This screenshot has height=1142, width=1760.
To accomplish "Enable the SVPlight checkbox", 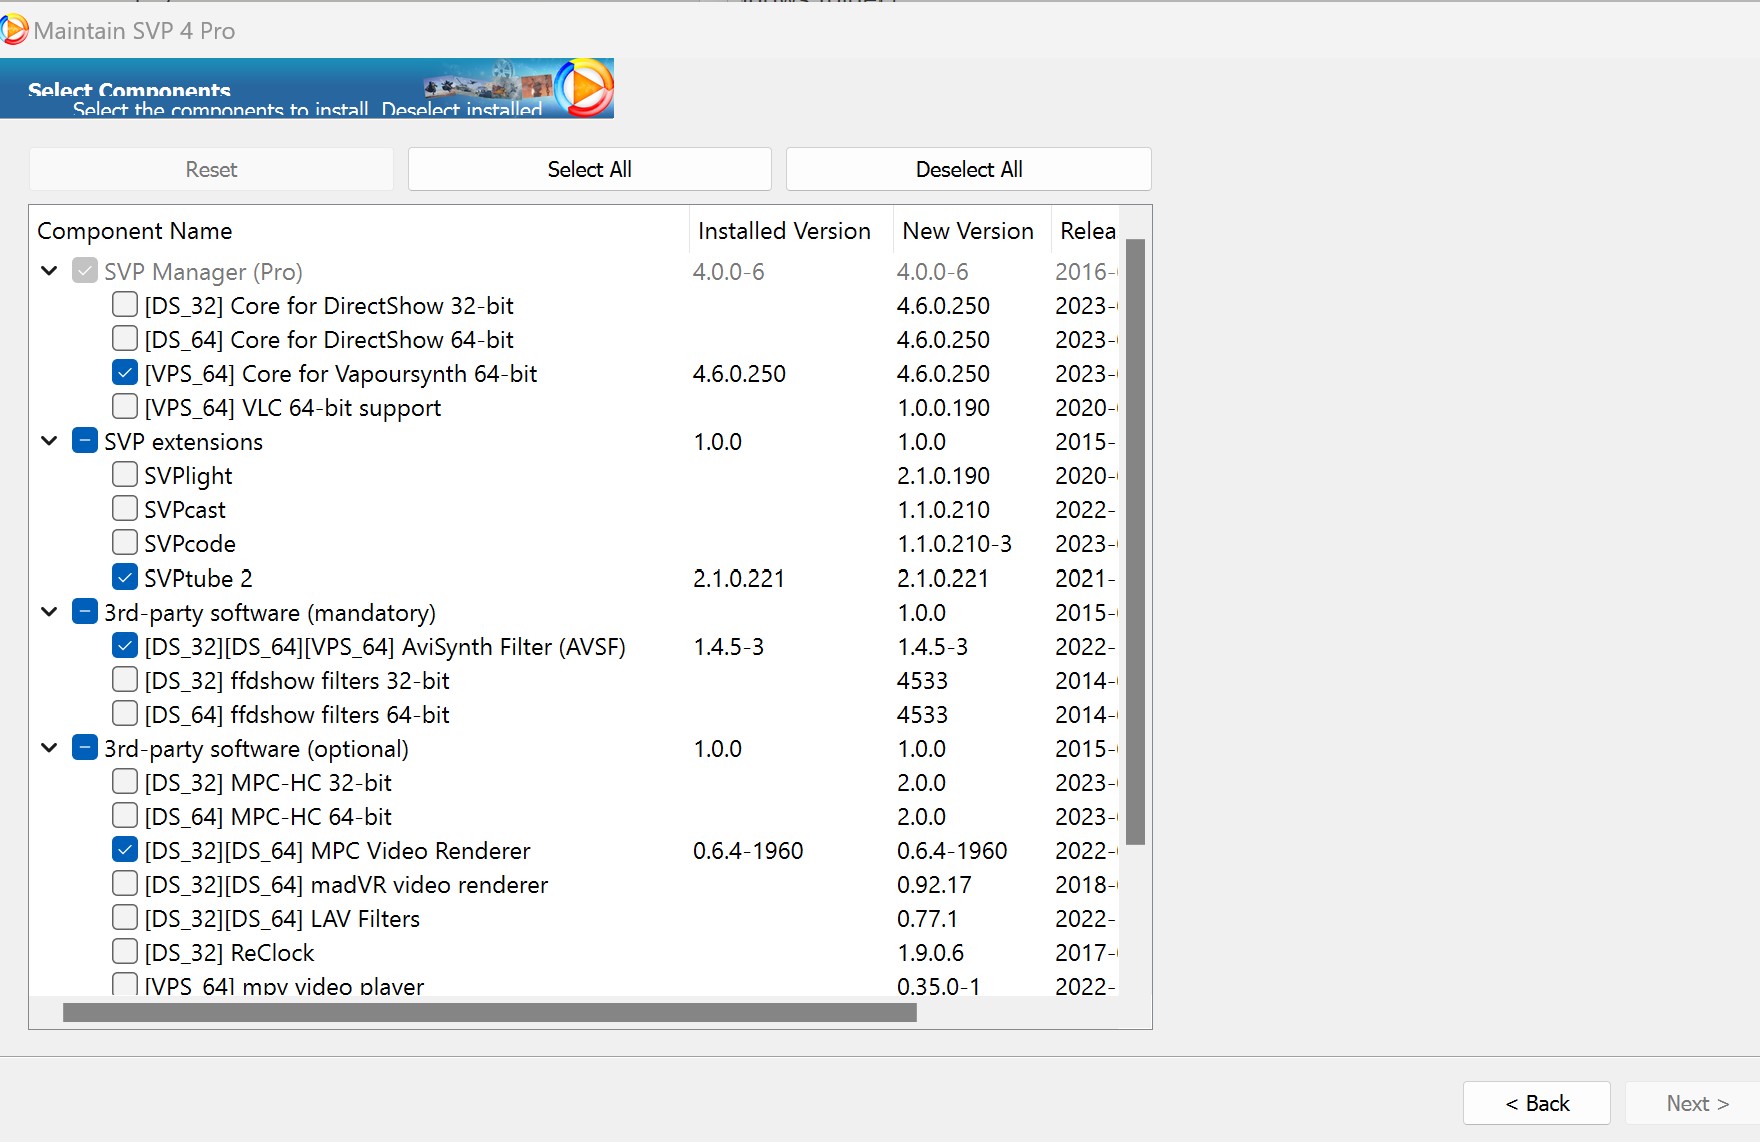I will click(125, 475).
